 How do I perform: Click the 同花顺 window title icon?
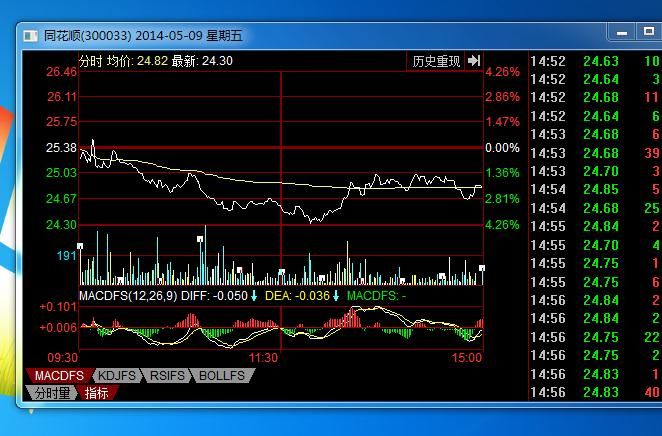point(30,36)
